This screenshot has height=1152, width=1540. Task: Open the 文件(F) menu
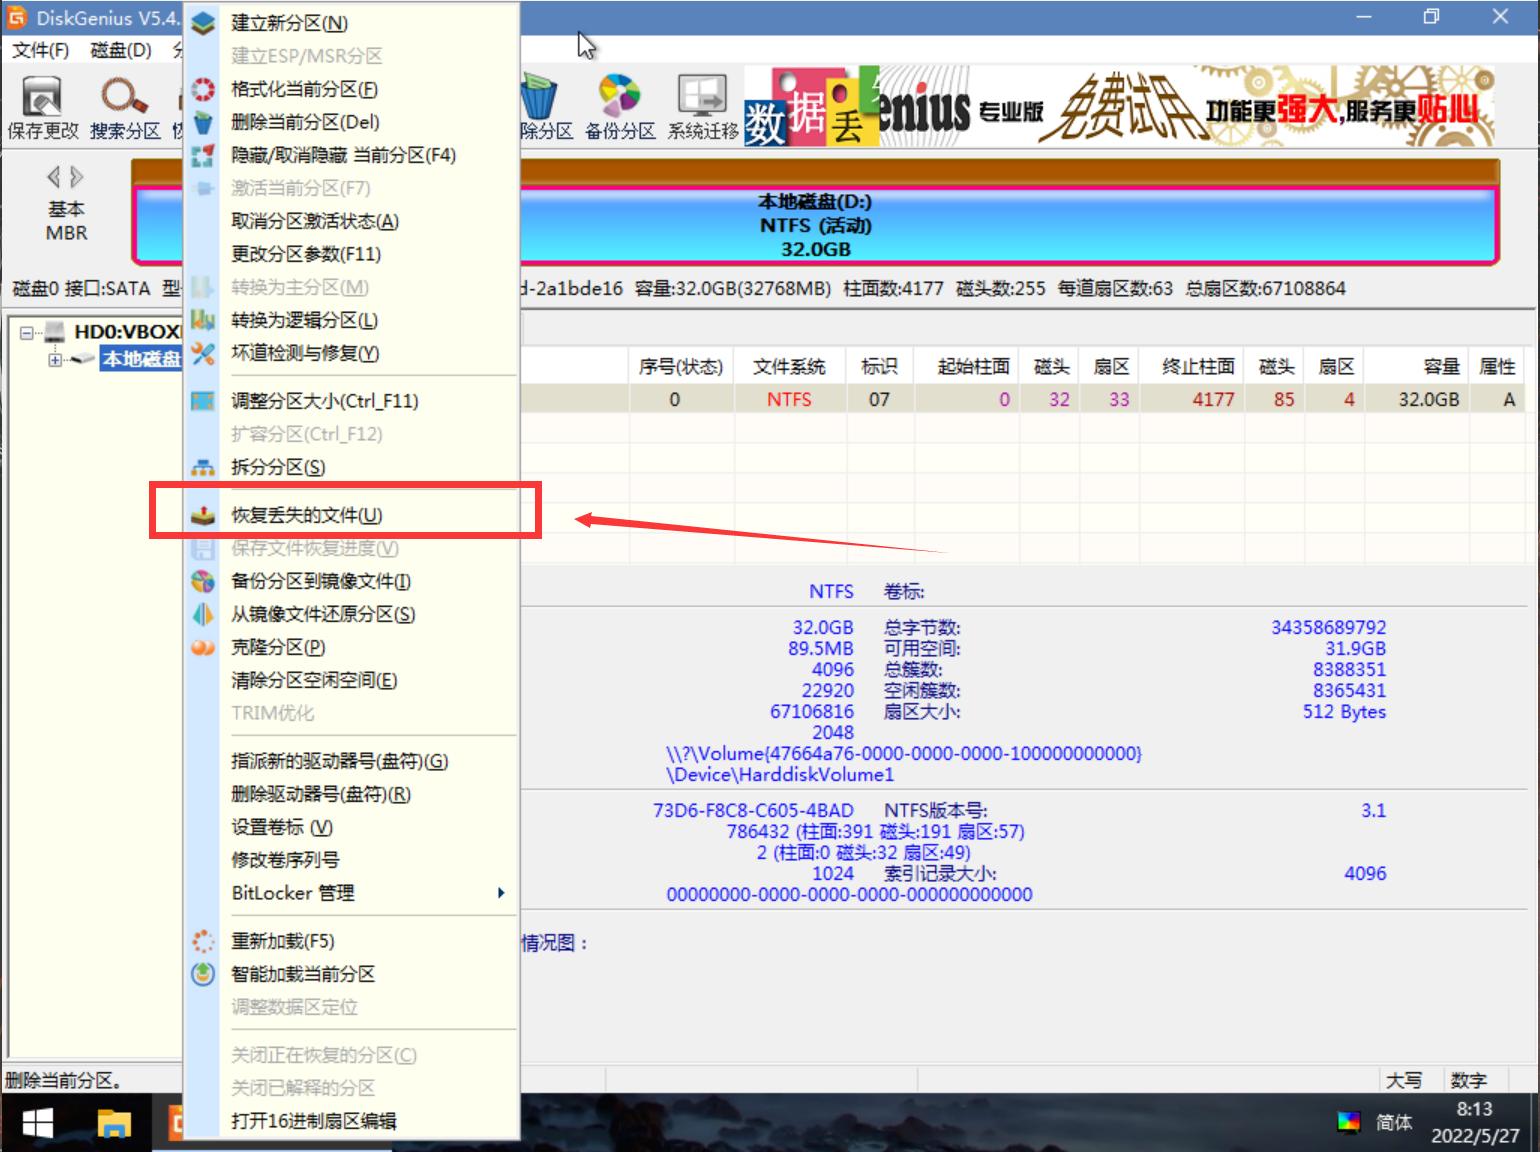(x=38, y=50)
